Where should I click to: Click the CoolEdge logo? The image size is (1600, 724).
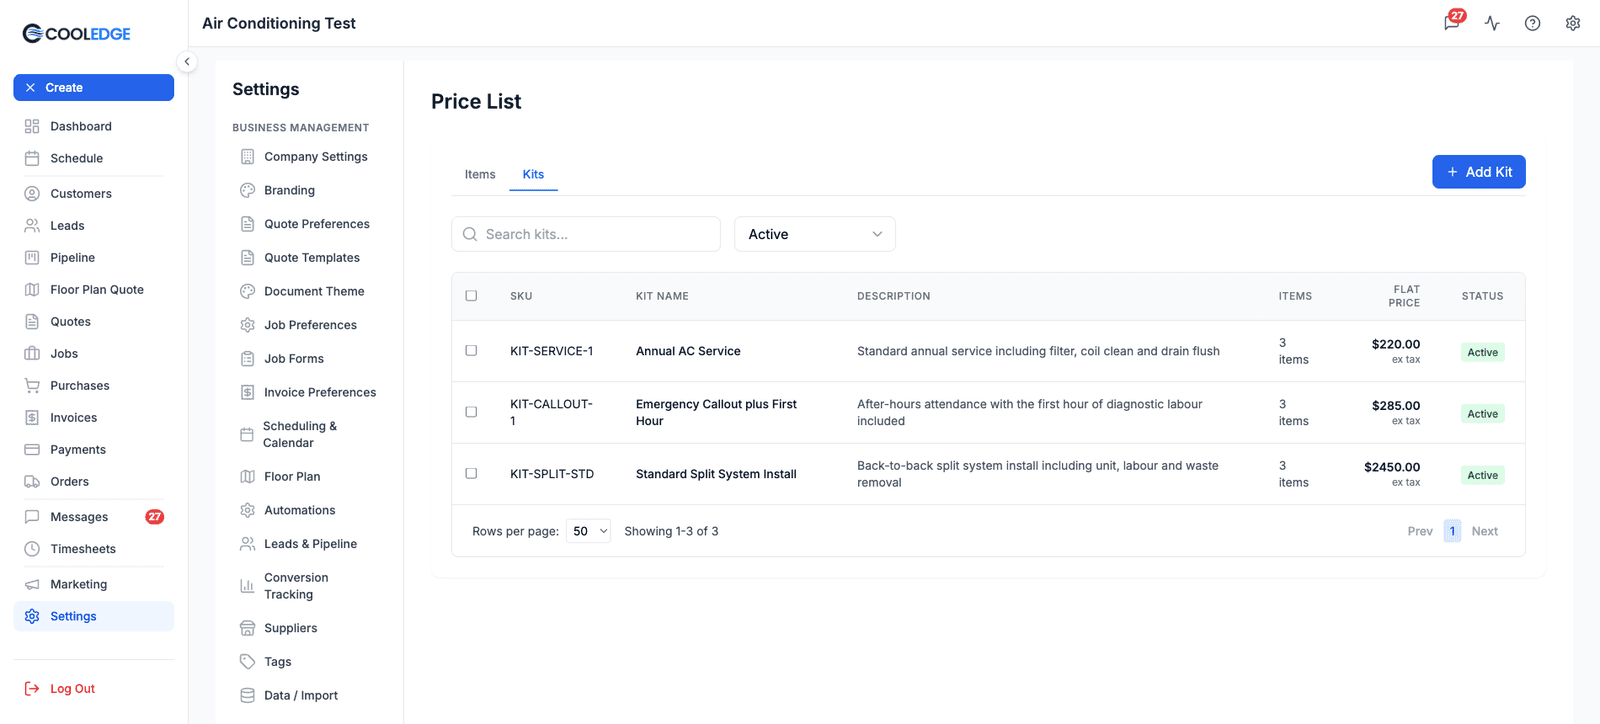[77, 34]
